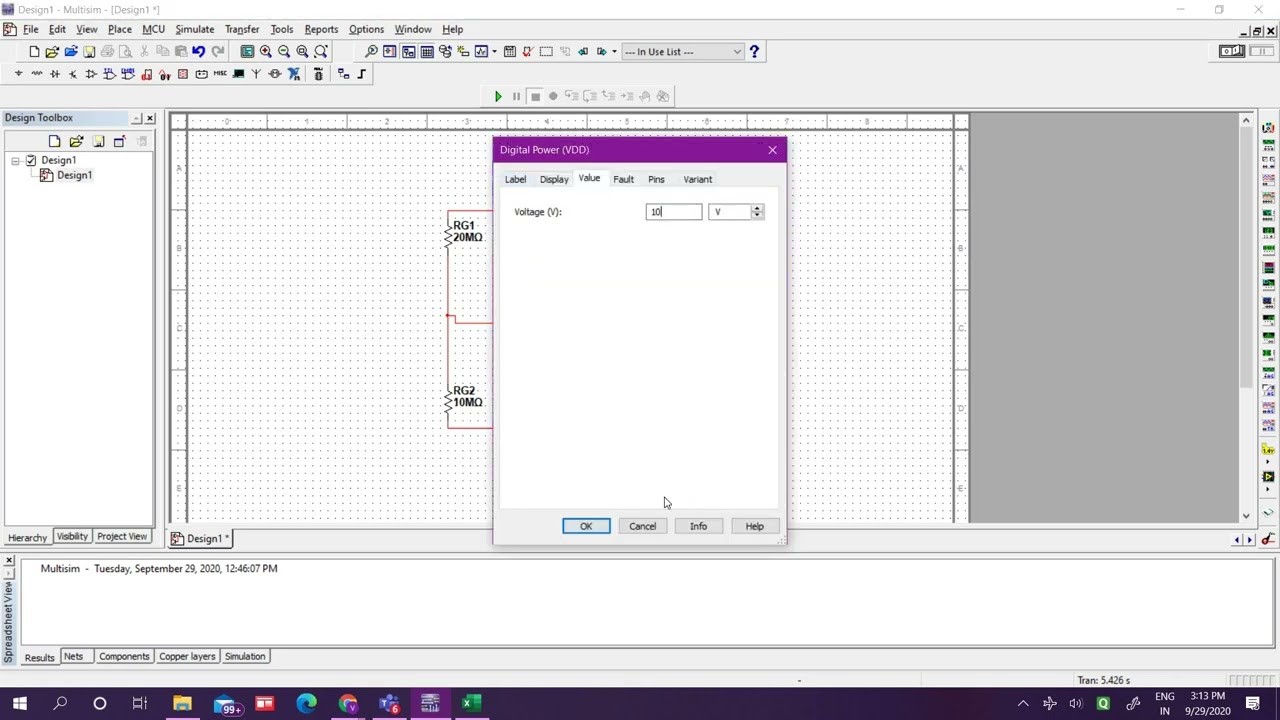Open the Find magnifier in toolbar
The width and height of the screenshot is (1280, 720).
point(371,51)
